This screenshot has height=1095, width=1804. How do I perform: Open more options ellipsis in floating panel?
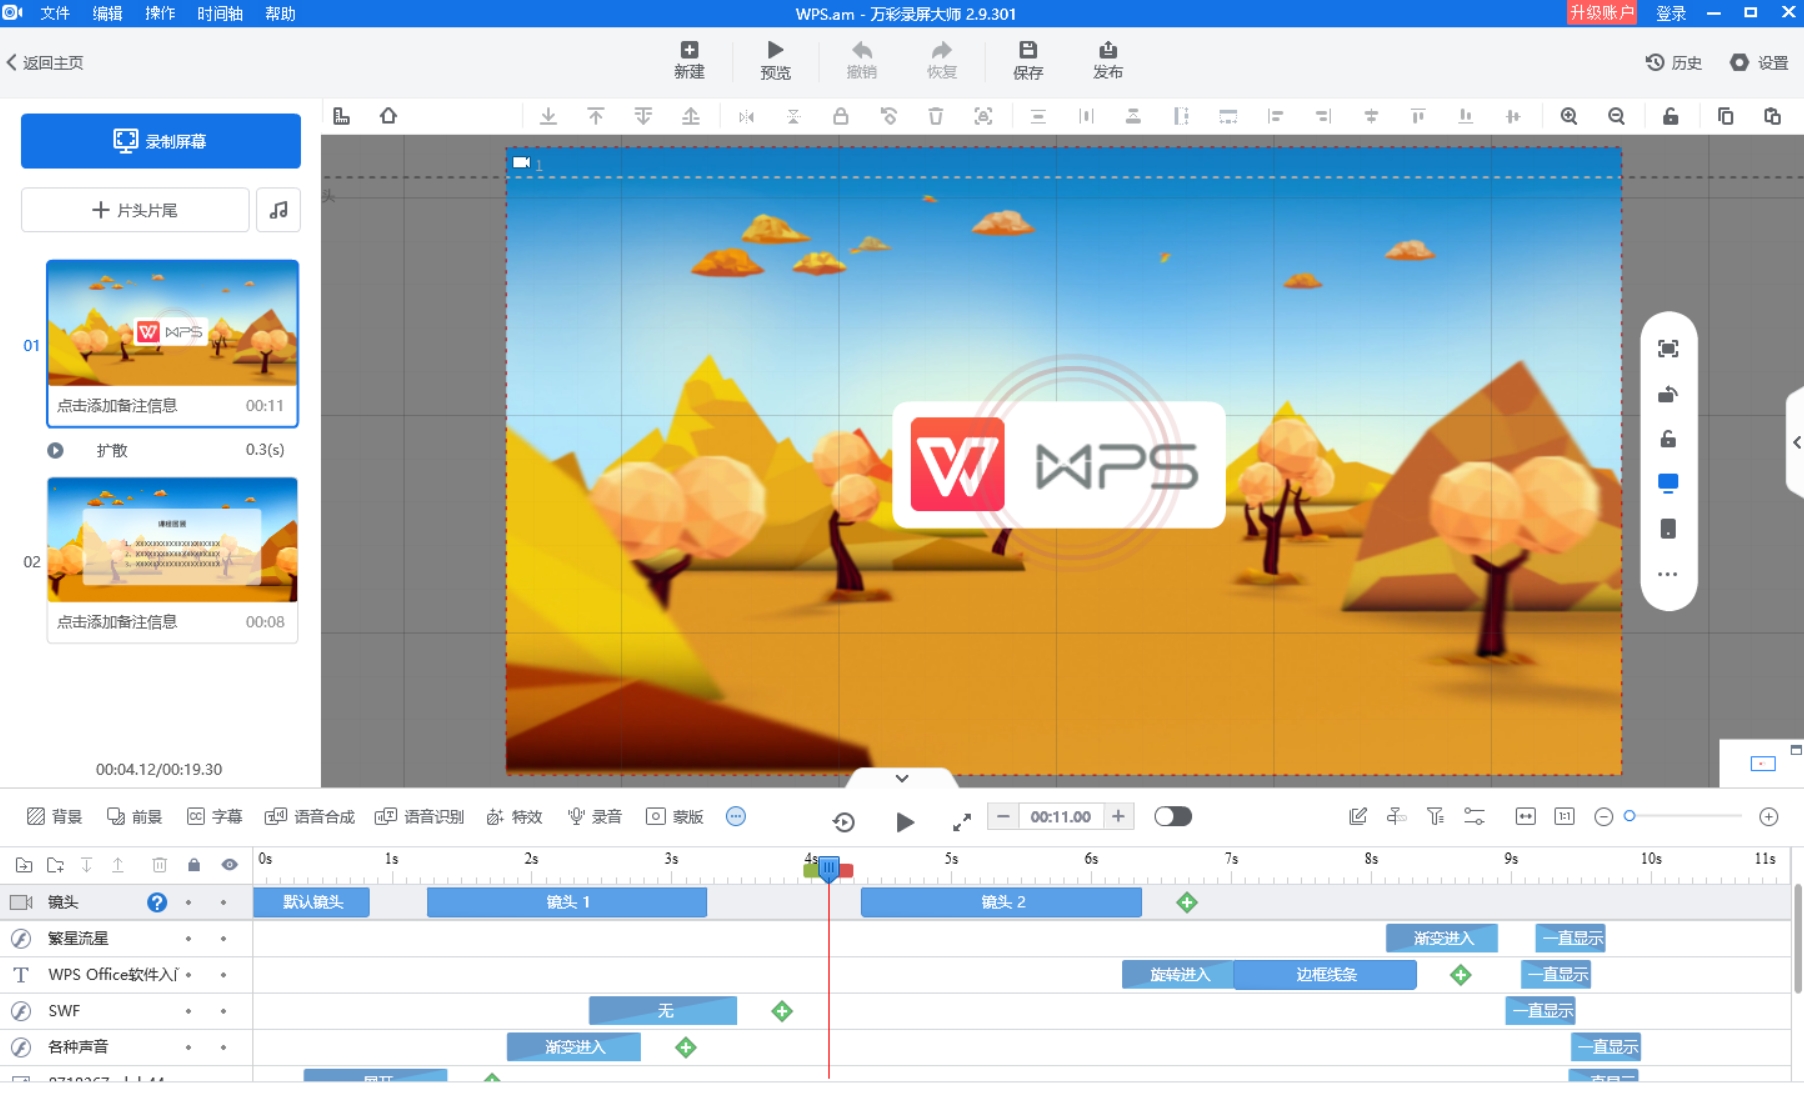[1668, 574]
